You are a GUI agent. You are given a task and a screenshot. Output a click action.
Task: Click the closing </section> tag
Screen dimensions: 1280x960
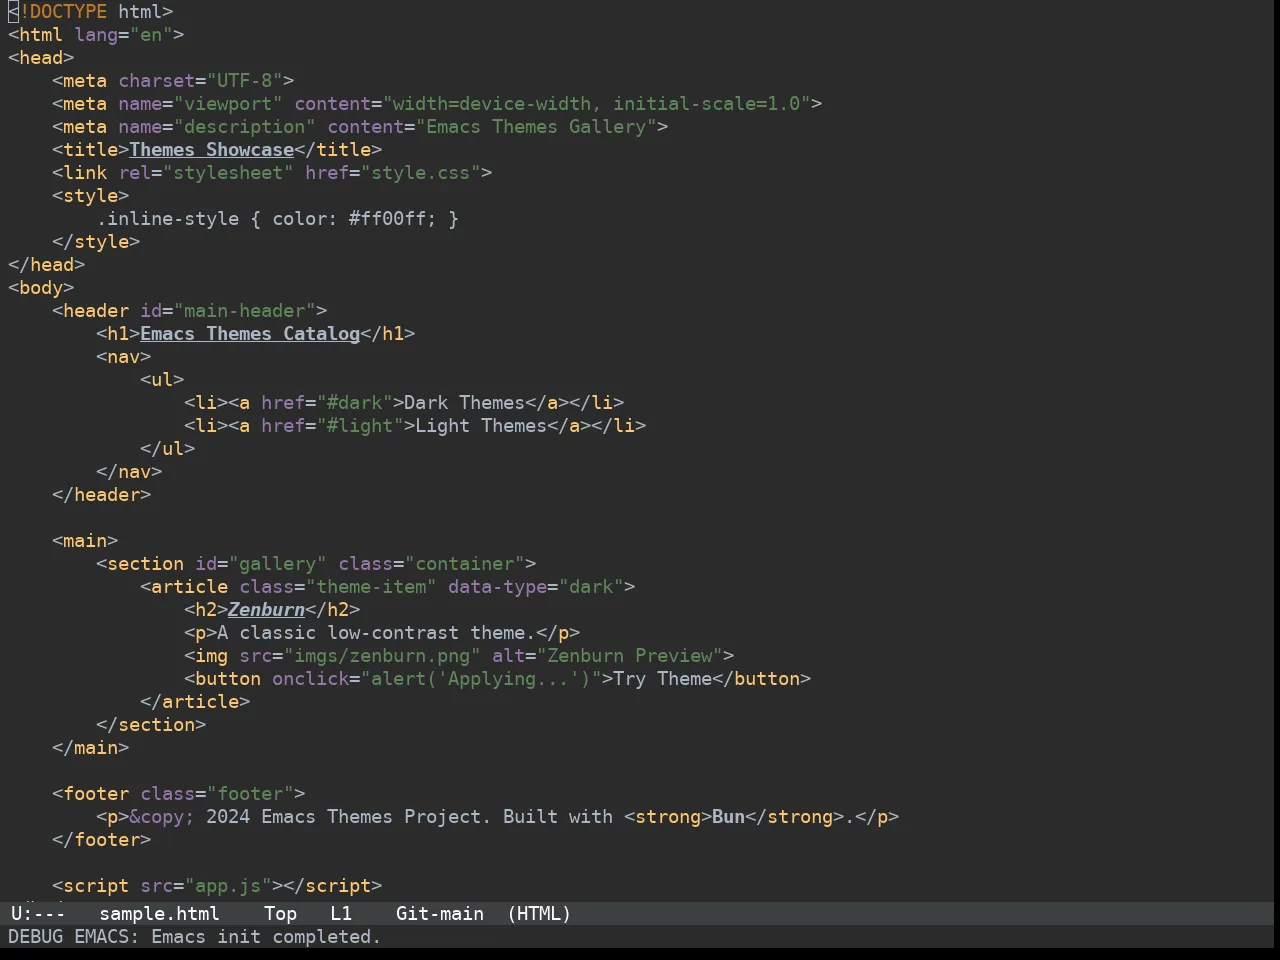(x=151, y=725)
